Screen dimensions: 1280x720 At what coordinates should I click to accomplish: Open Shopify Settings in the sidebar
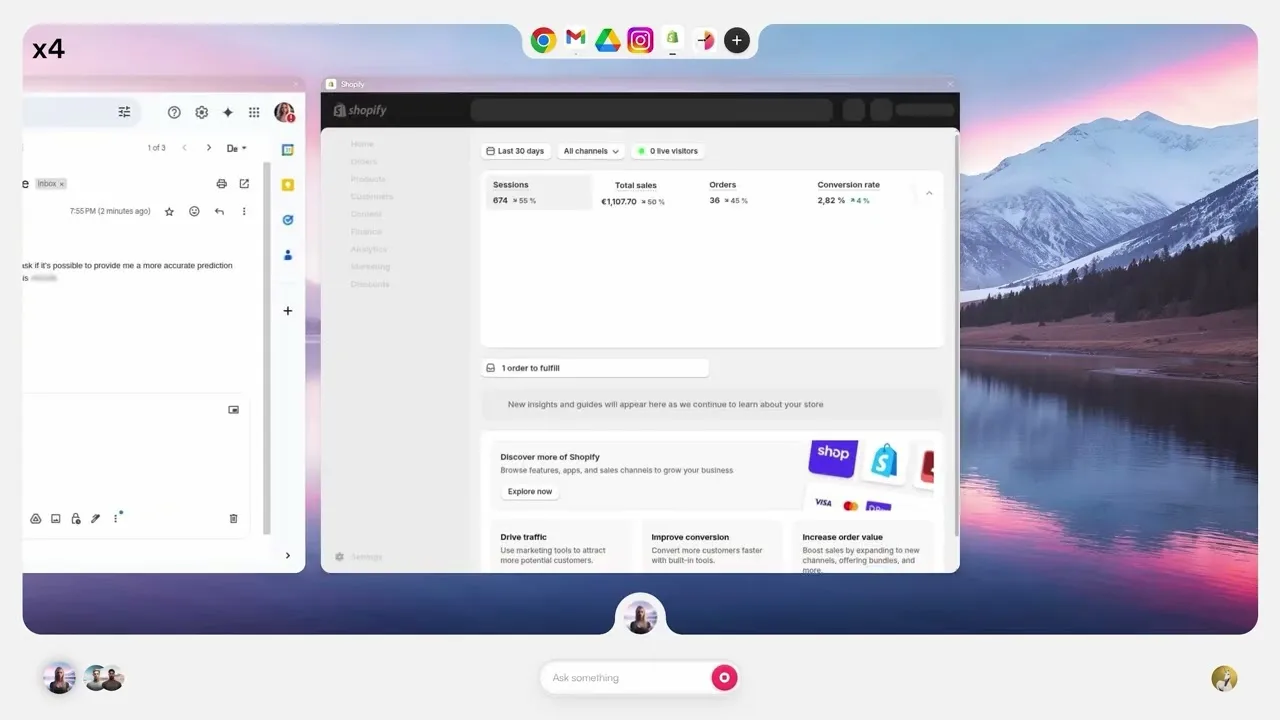pos(359,557)
